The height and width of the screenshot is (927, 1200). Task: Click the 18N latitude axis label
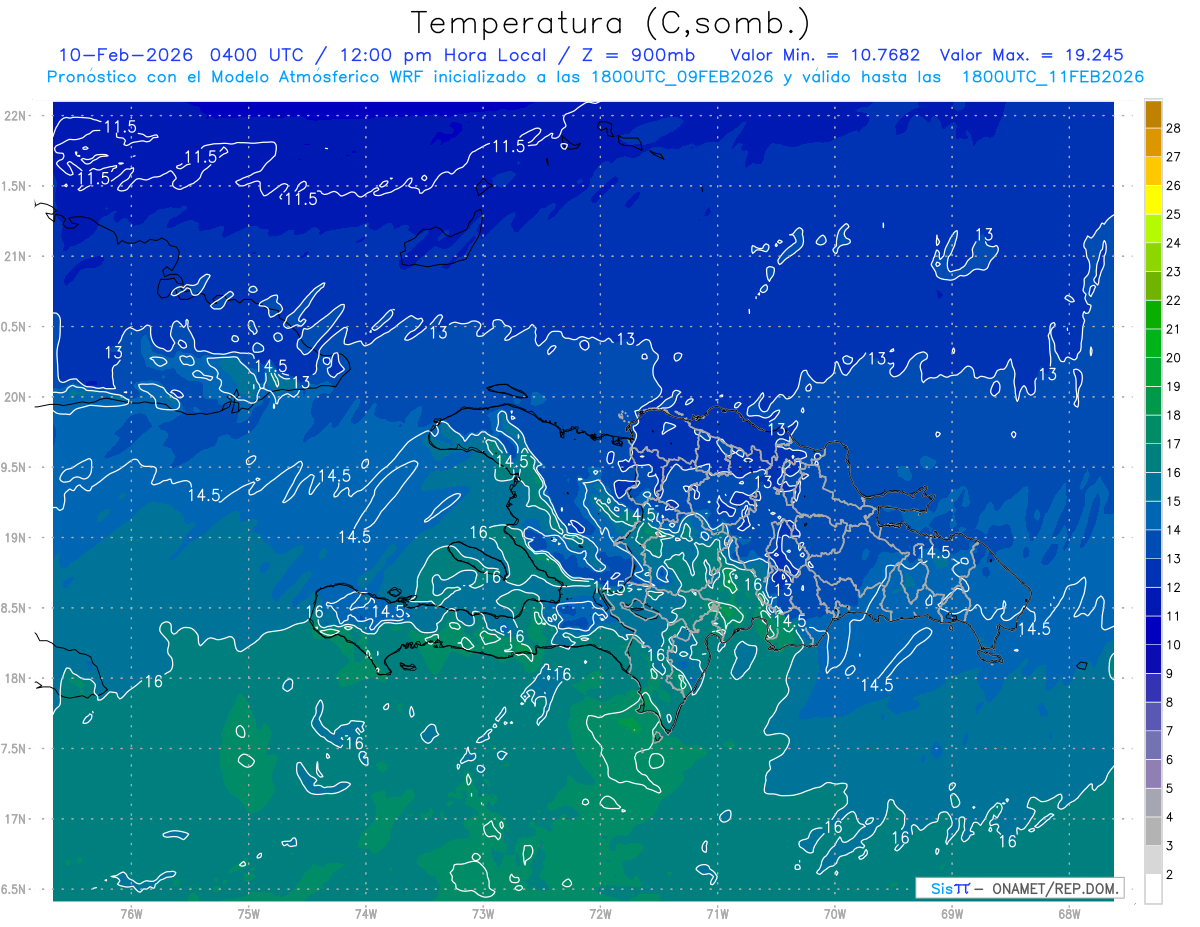[15, 679]
